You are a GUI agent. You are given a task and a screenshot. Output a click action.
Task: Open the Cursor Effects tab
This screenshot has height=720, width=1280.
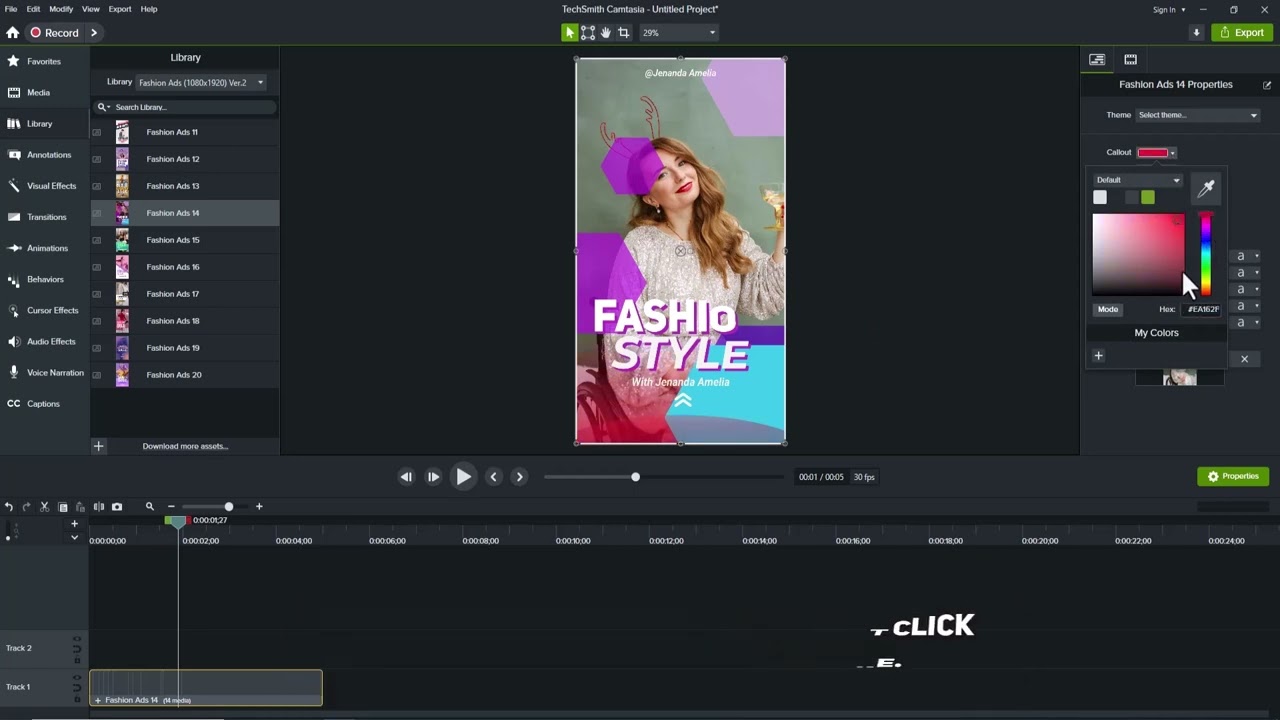pyautogui.click(x=45, y=310)
